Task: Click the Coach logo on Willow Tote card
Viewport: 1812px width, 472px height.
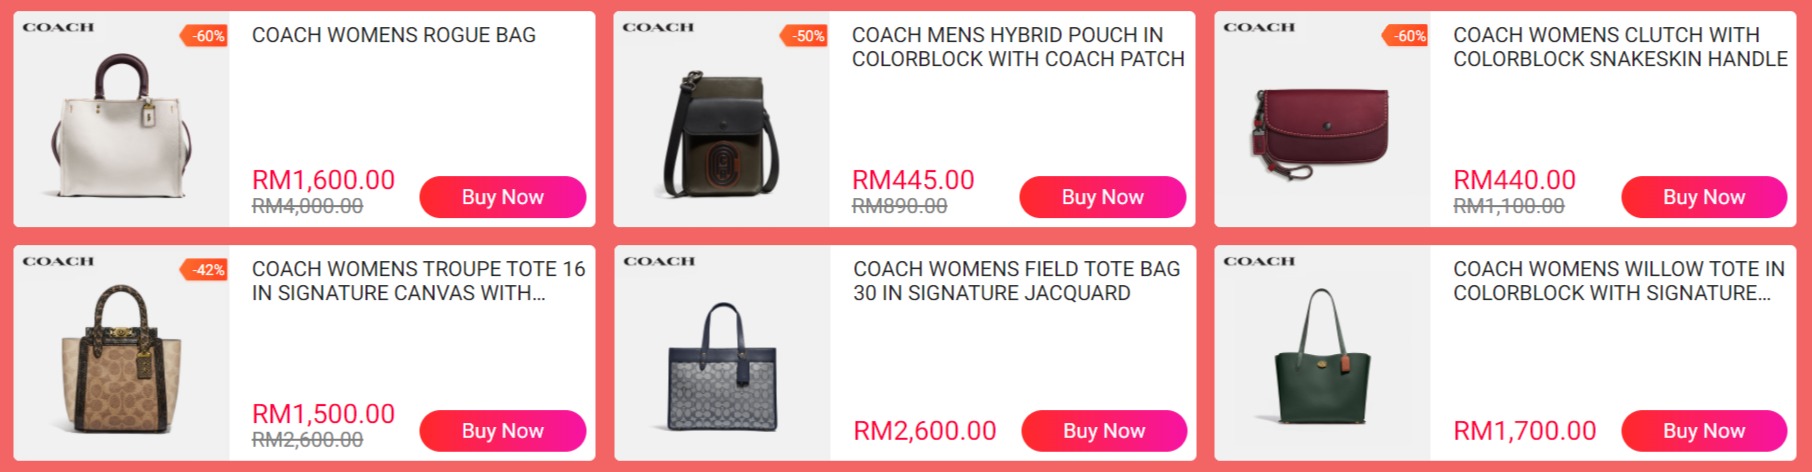Action: tap(1259, 261)
